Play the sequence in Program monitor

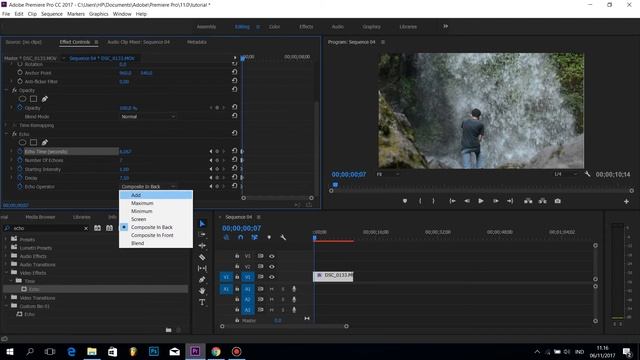pyautogui.click(x=481, y=201)
